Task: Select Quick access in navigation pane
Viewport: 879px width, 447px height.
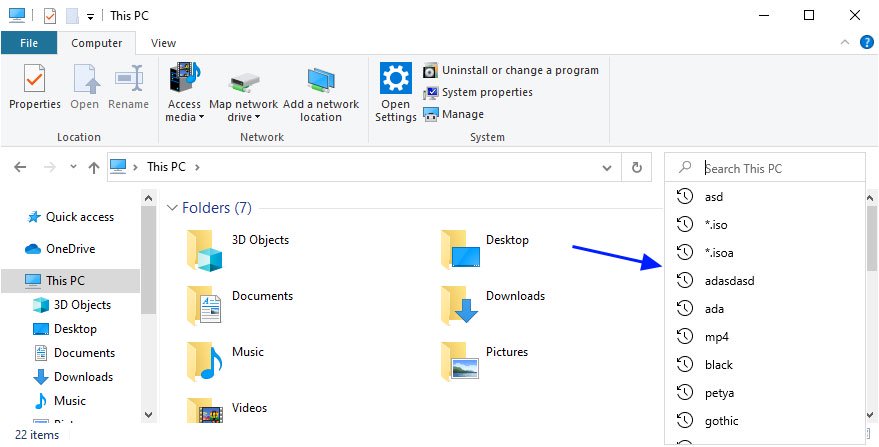Action: 71,217
